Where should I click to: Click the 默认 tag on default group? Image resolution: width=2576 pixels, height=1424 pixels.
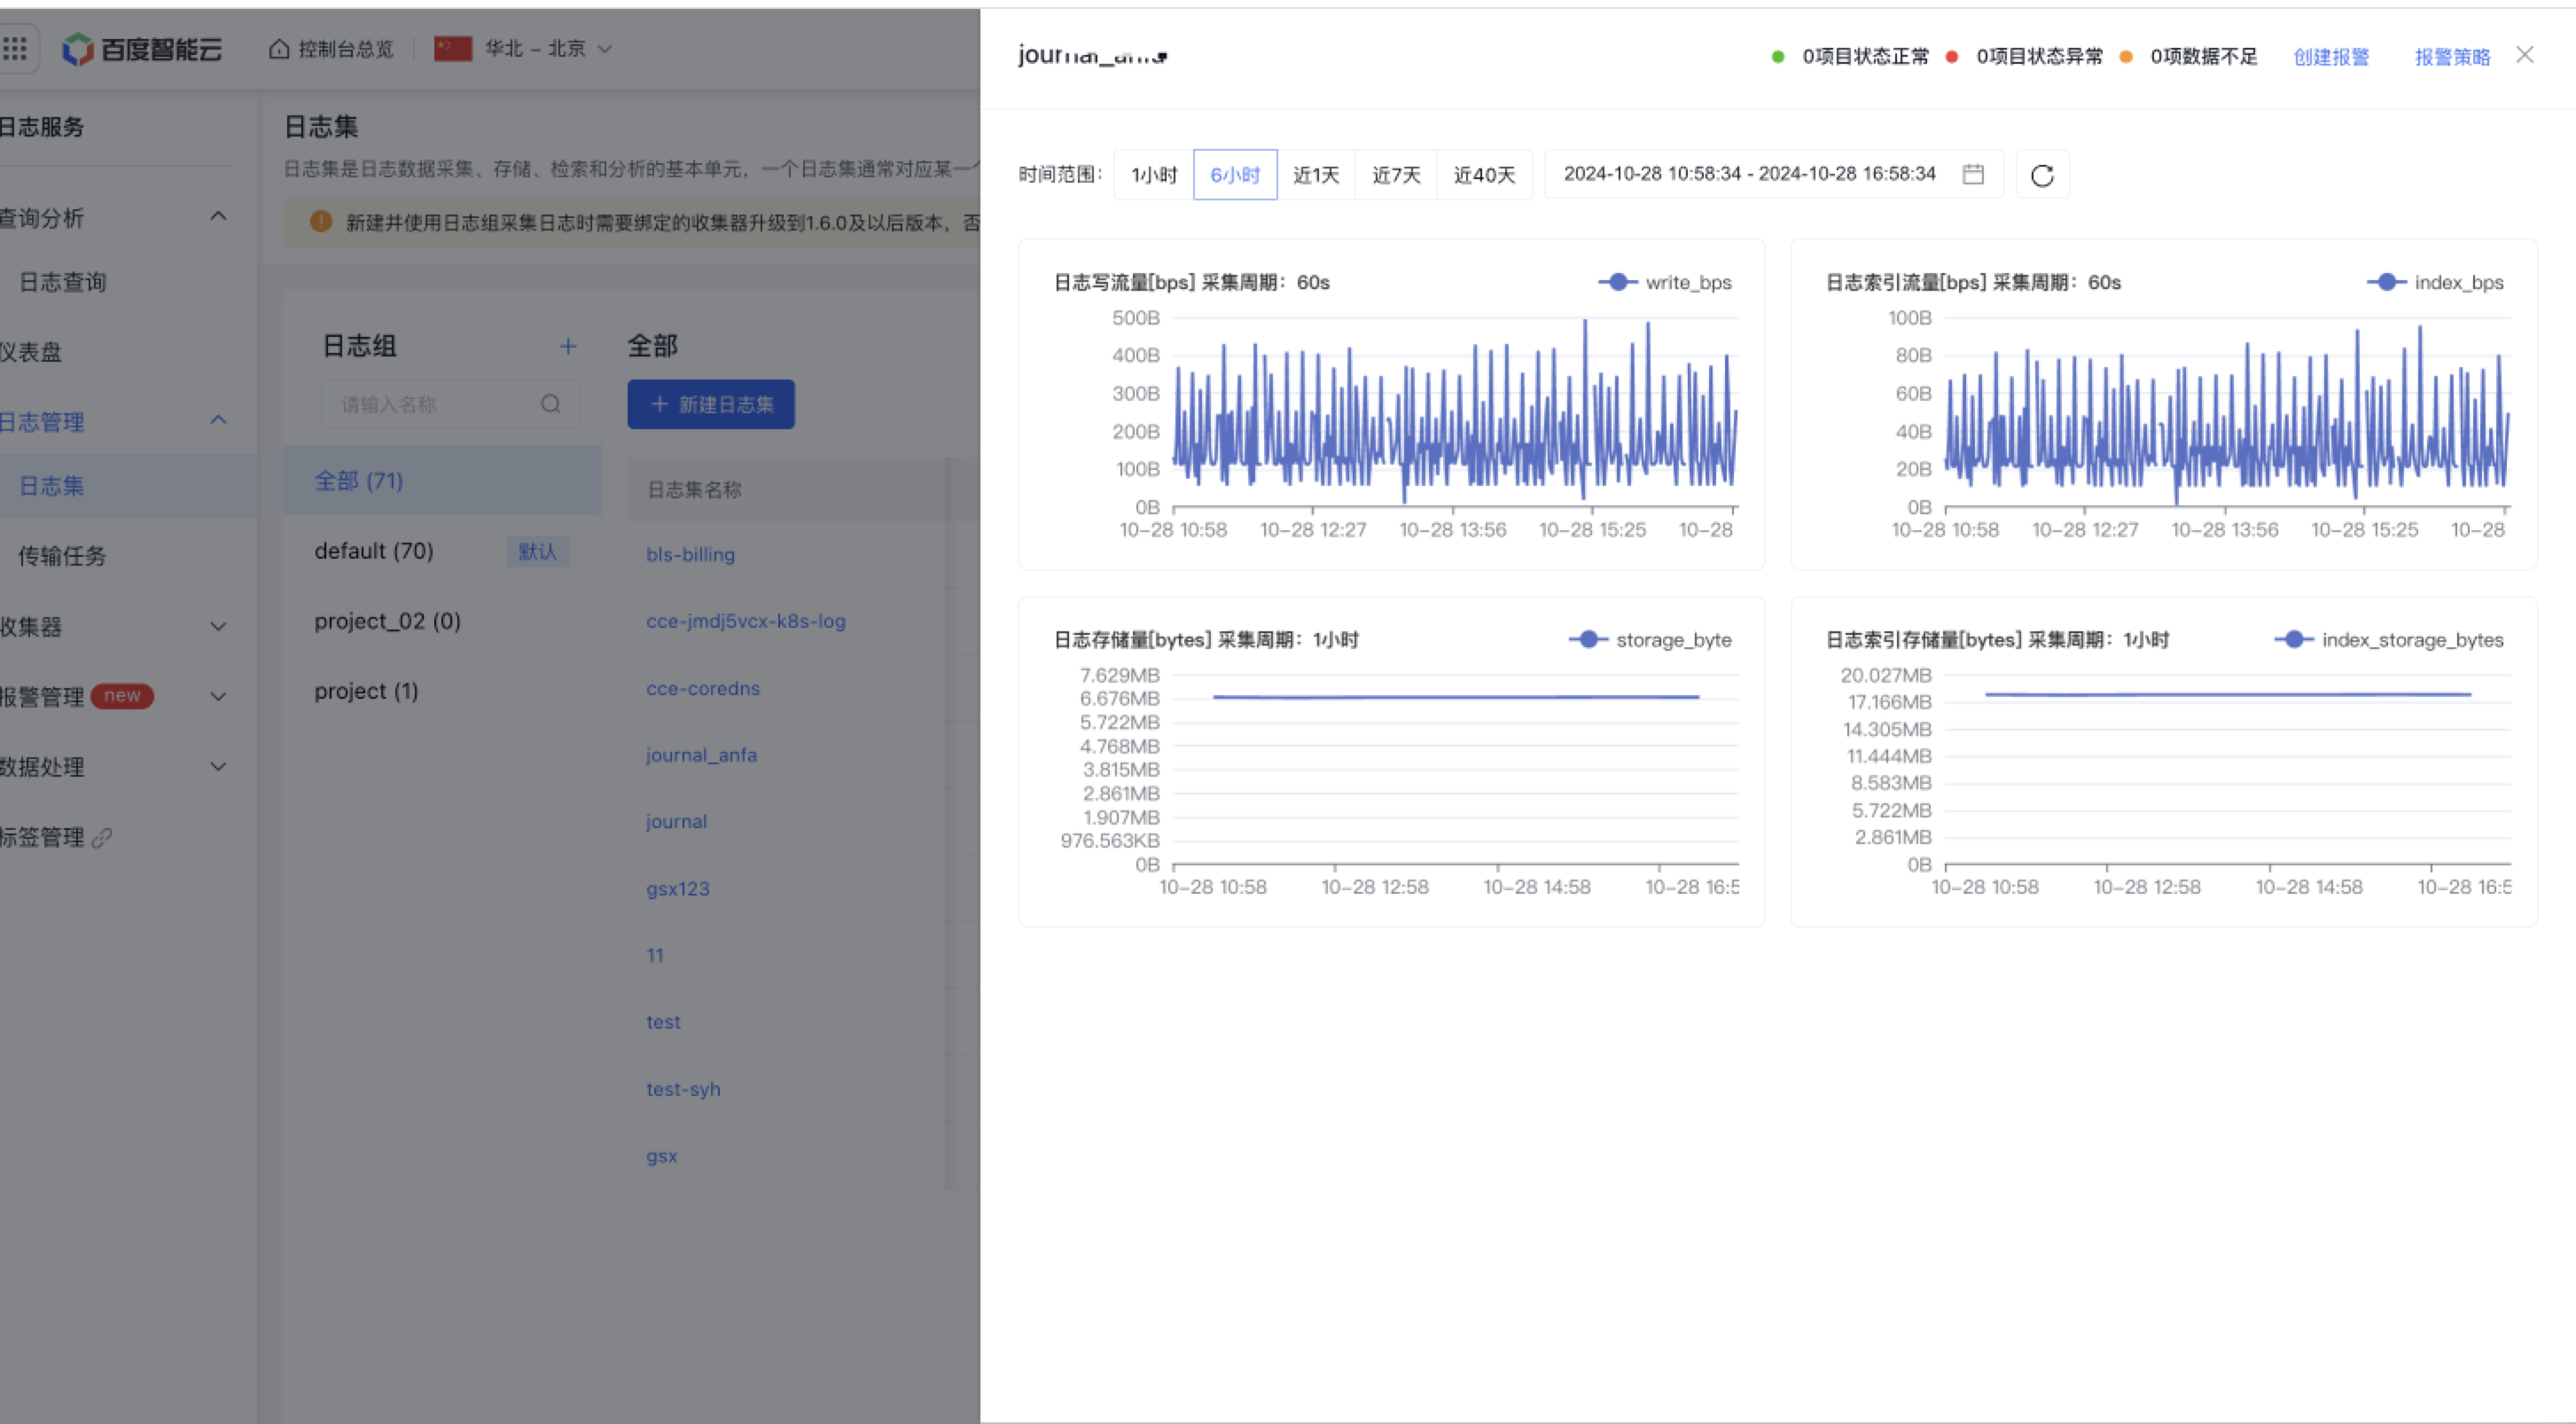tap(537, 551)
